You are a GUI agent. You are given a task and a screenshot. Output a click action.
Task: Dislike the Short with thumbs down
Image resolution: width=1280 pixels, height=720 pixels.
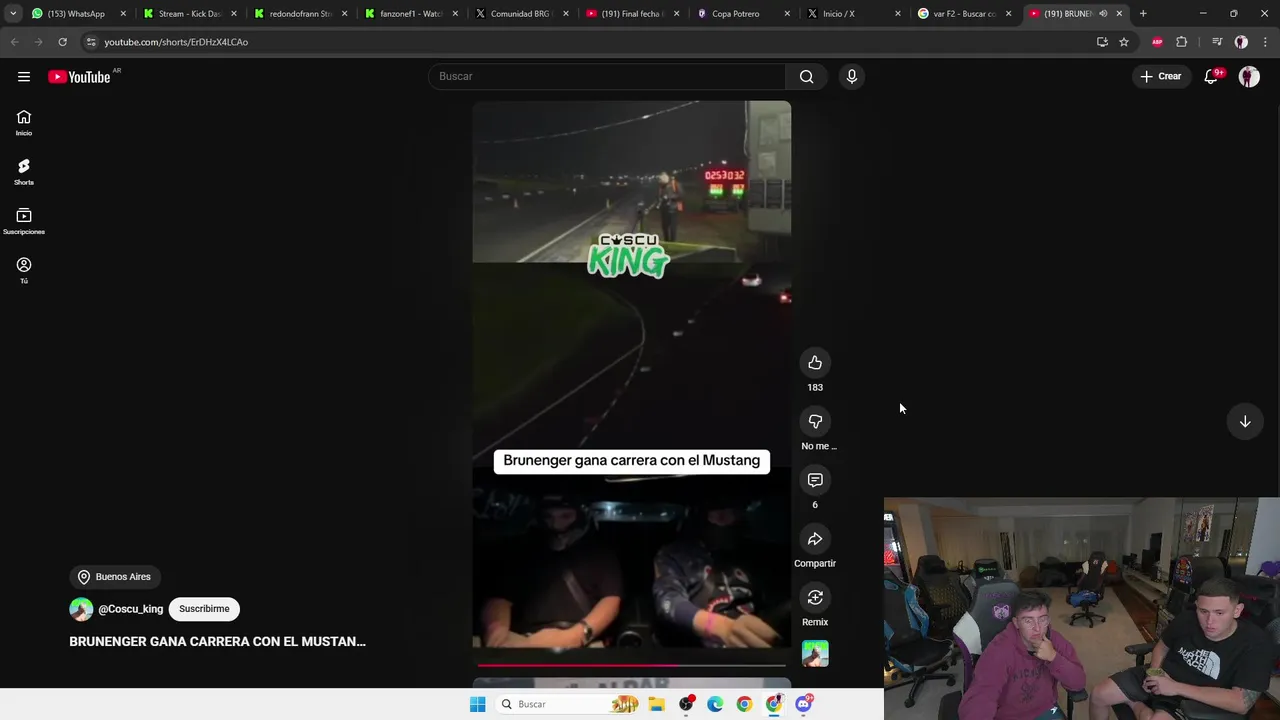click(x=815, y=422)
